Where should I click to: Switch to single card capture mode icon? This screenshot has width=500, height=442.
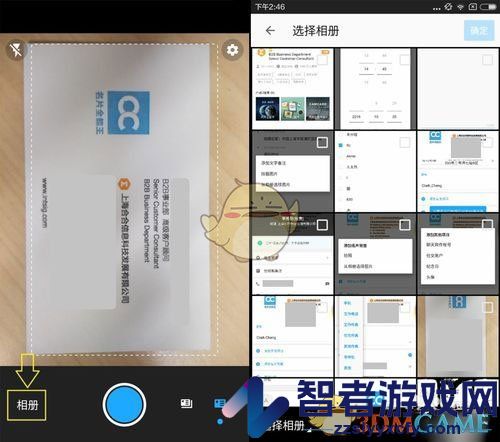[220, 403]
